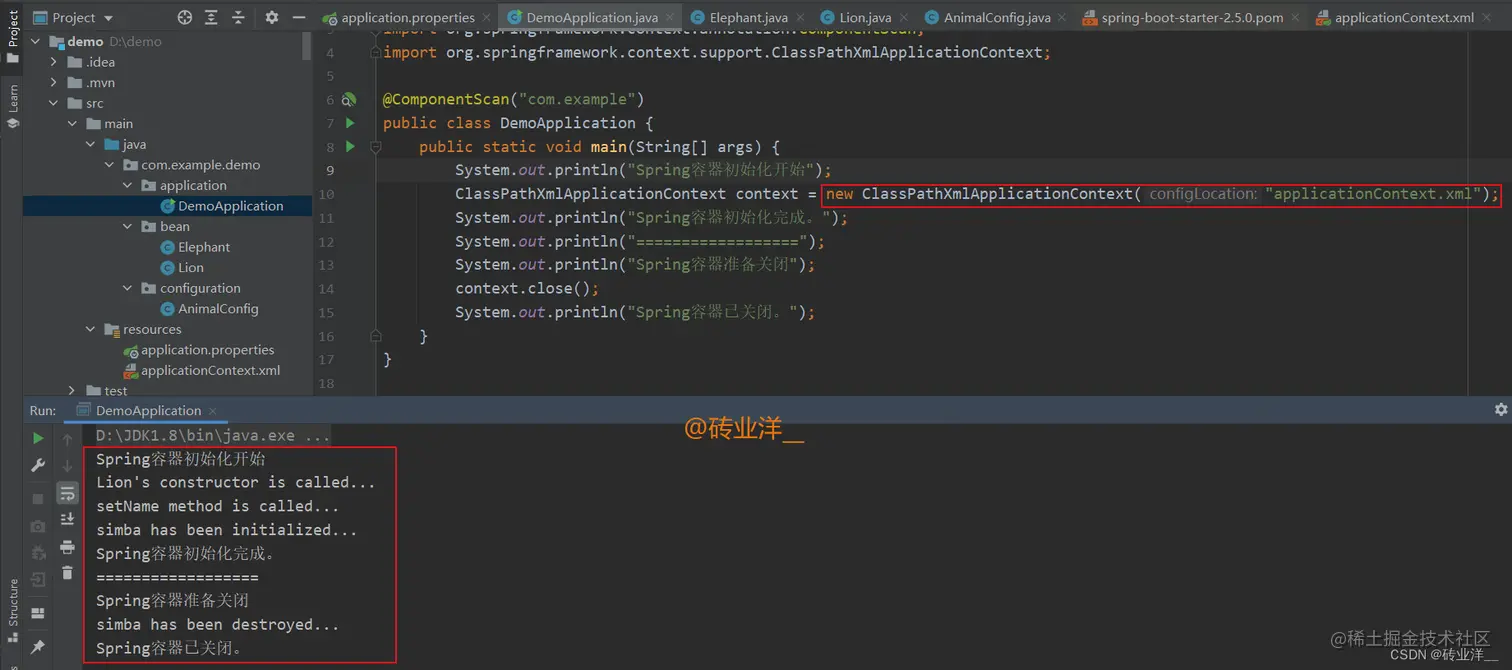
Task: Click the Pin Tab icon in Run panel
Action: click(x=38, y=647)
